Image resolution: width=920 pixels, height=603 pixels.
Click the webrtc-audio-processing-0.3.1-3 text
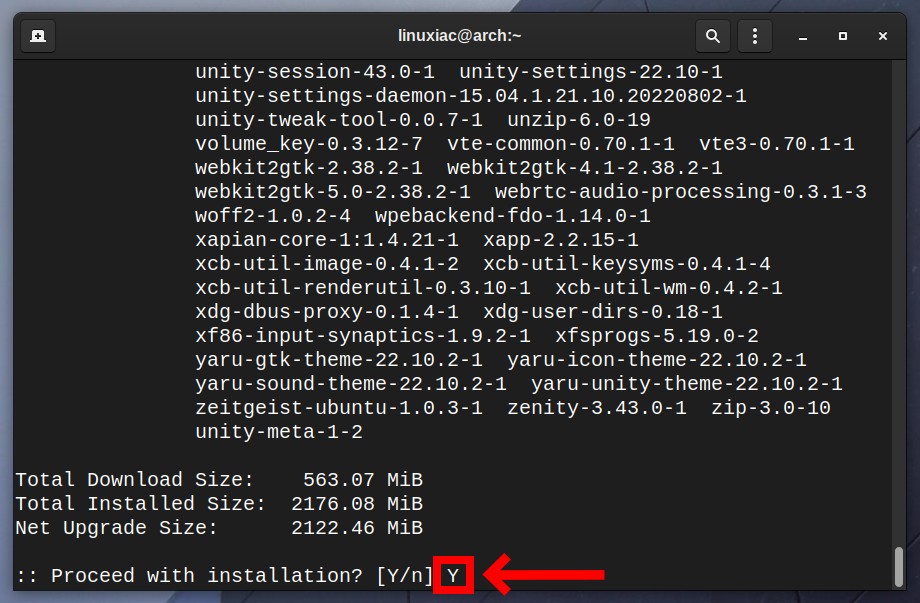click(x=681, y=192)
